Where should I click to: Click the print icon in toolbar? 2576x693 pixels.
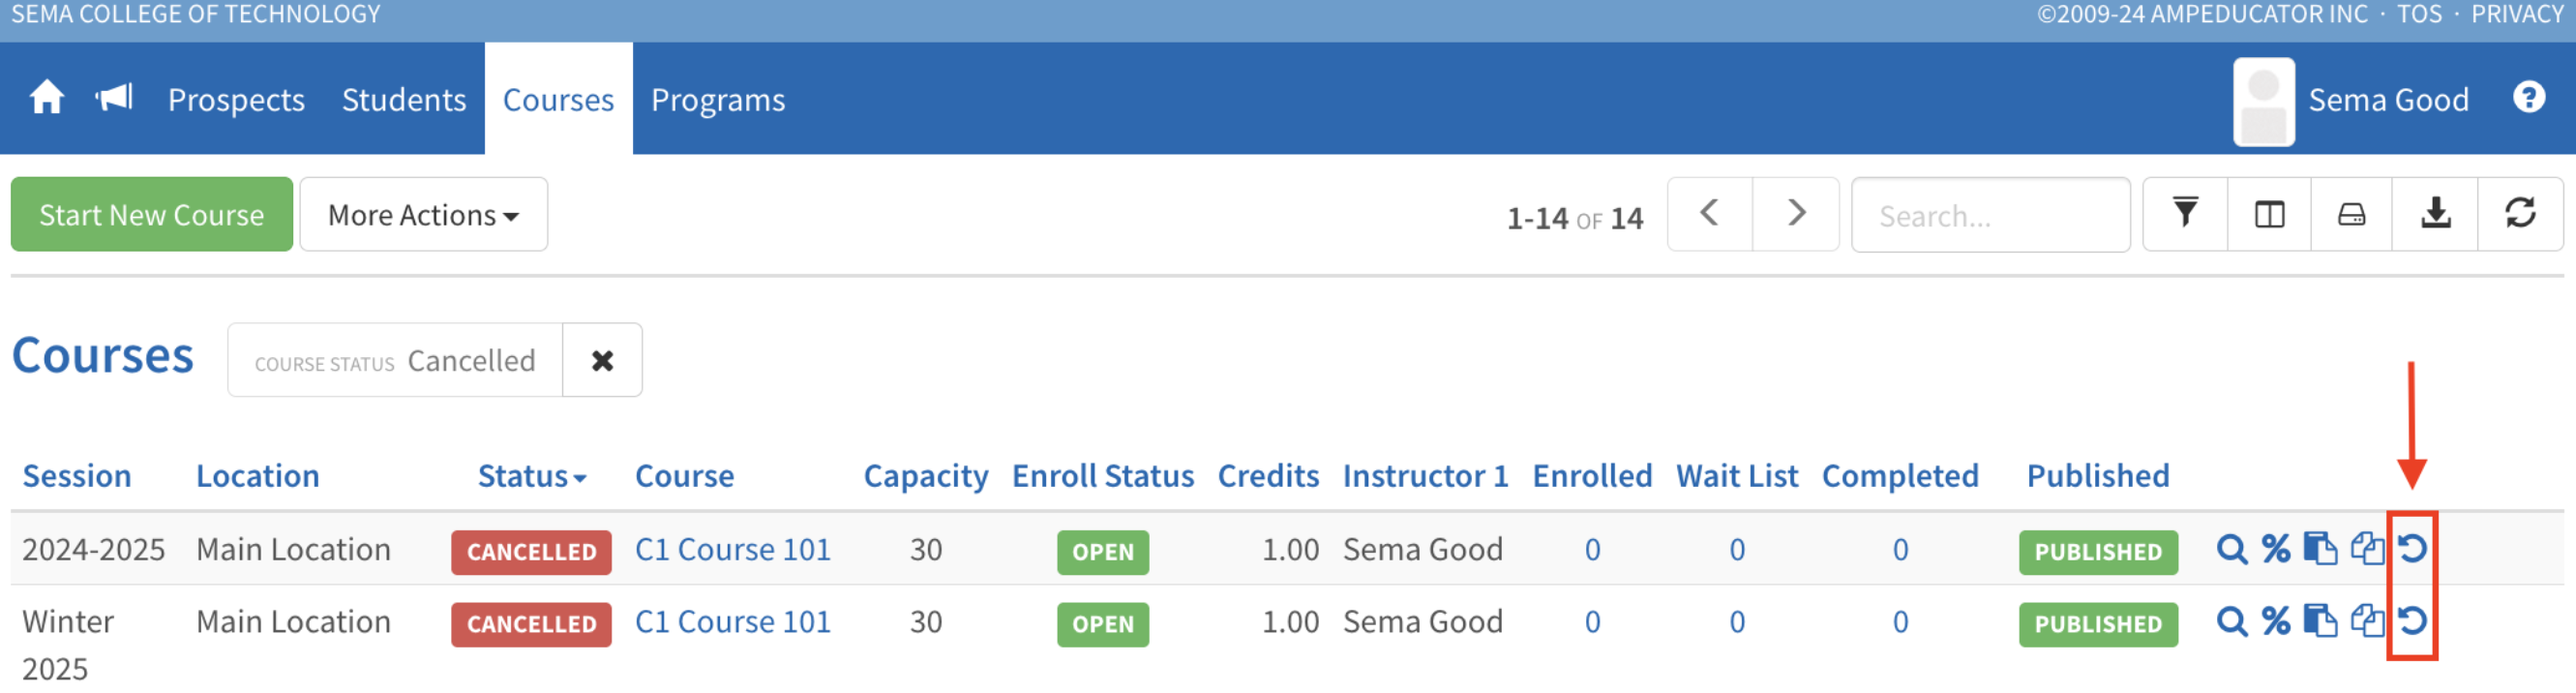click(2351, 214)
